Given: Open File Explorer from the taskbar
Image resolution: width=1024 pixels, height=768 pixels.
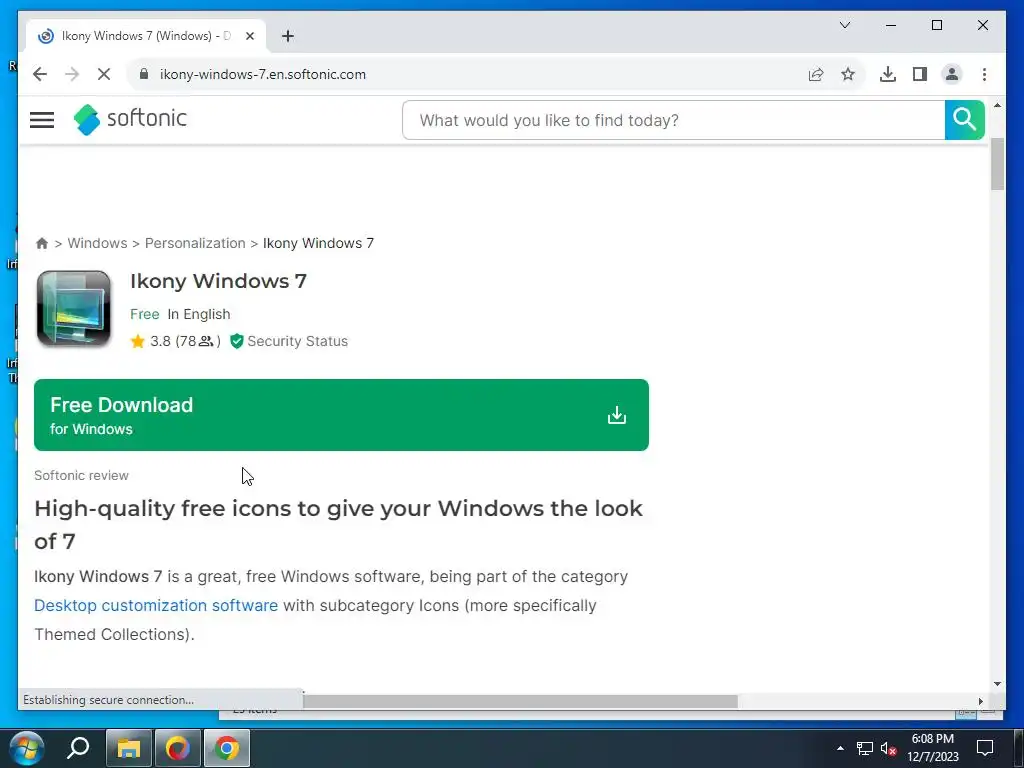Looking at the screenshot, I should 129,748.
